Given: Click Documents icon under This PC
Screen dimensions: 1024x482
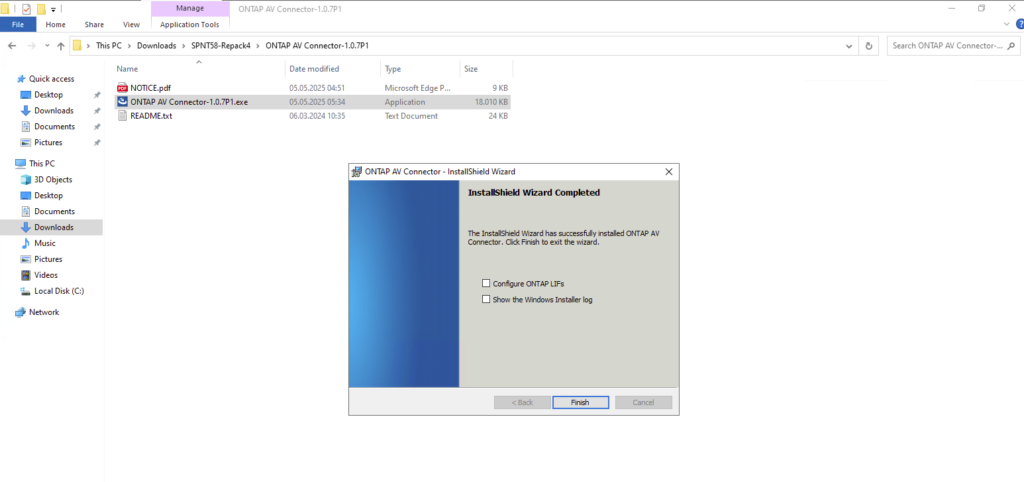Looking at the screenshot, I should (26, 212).
